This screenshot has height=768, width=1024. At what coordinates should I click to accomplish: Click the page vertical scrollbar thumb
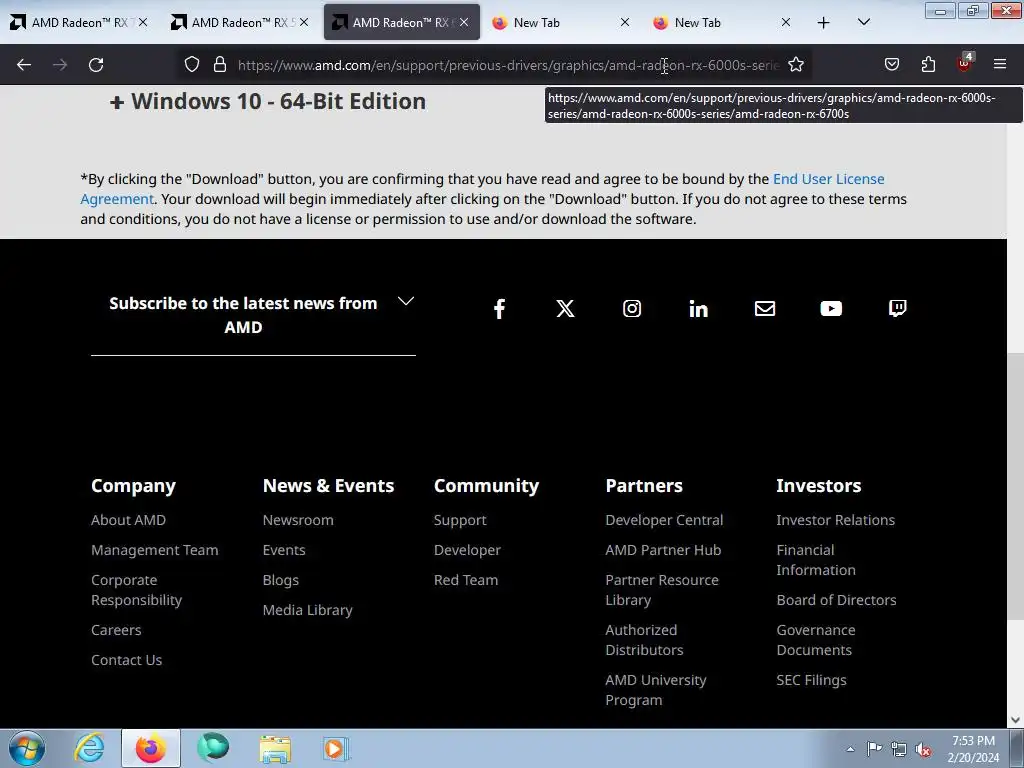coord(1016,486)
